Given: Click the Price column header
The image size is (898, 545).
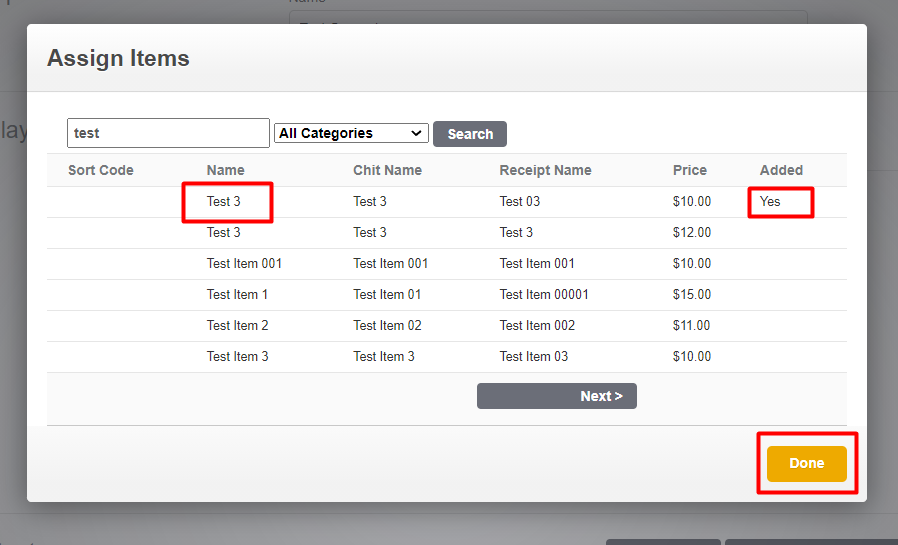Looking at the screenshot, I should (689, 170).
